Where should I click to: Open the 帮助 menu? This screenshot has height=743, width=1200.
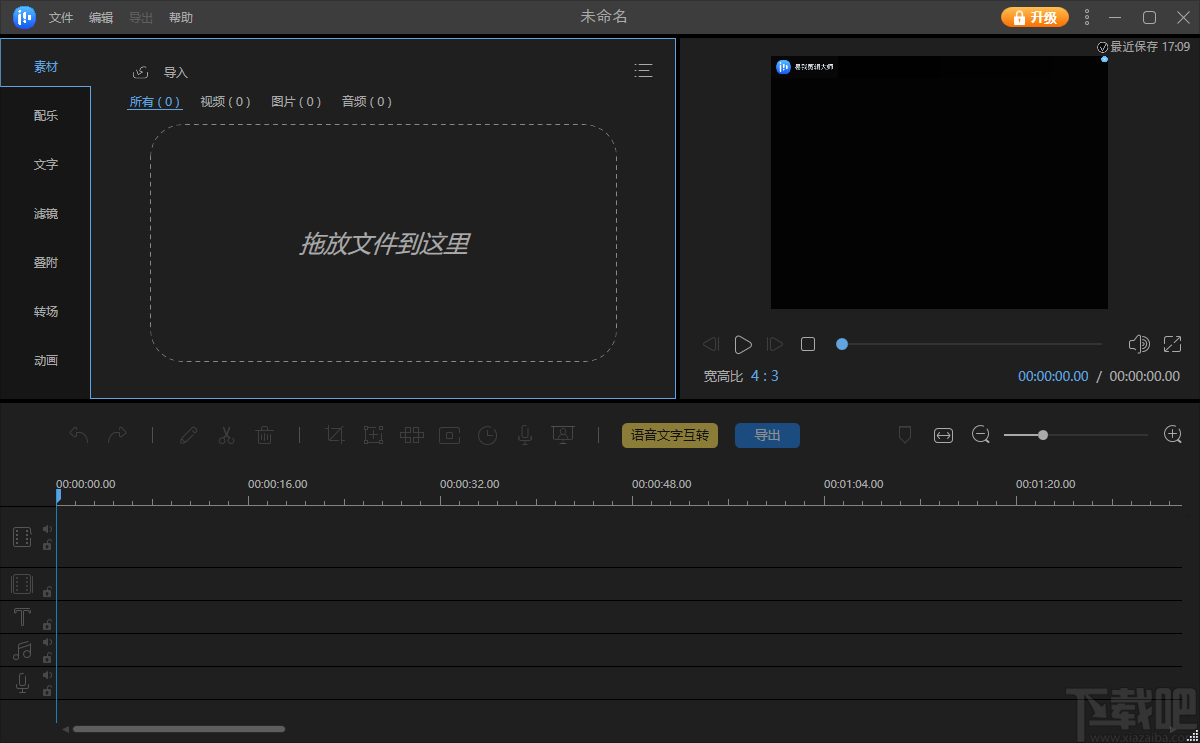tap(181, 18)
